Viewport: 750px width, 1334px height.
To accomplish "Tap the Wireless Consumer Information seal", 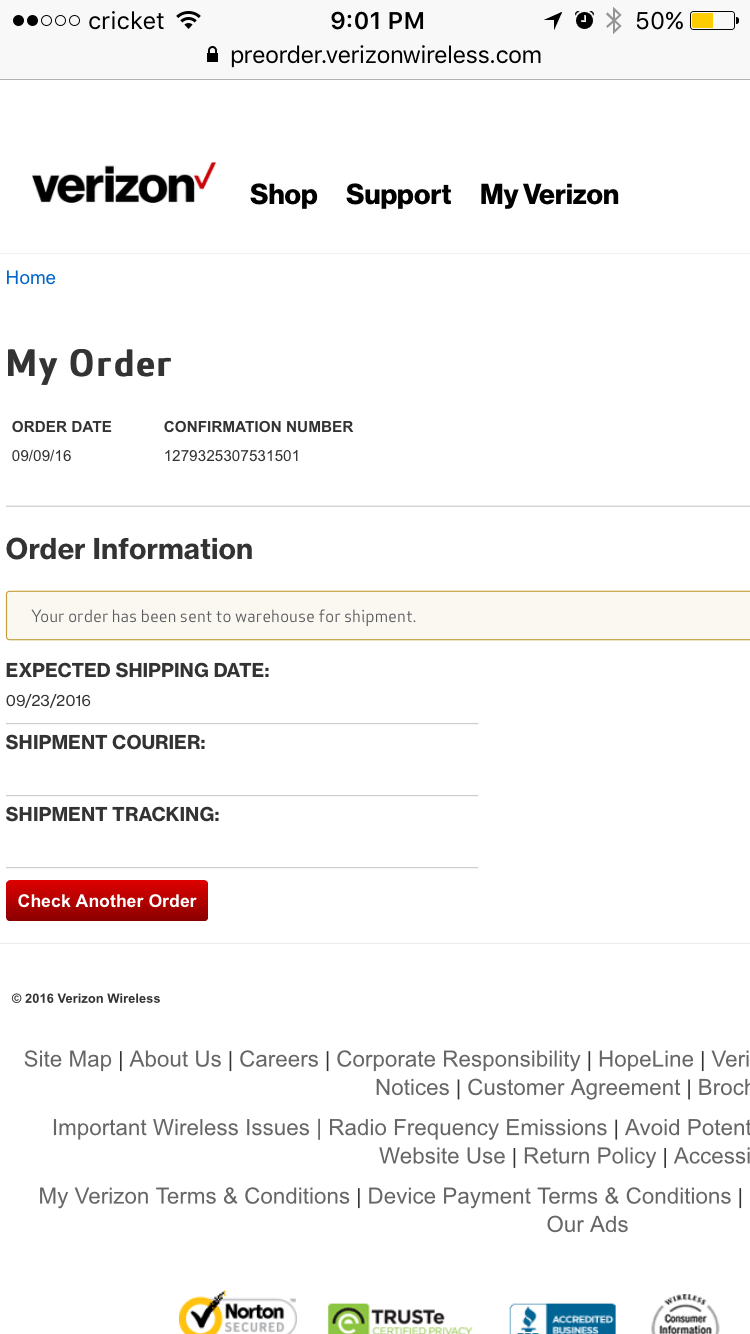I will (685, 1314).
